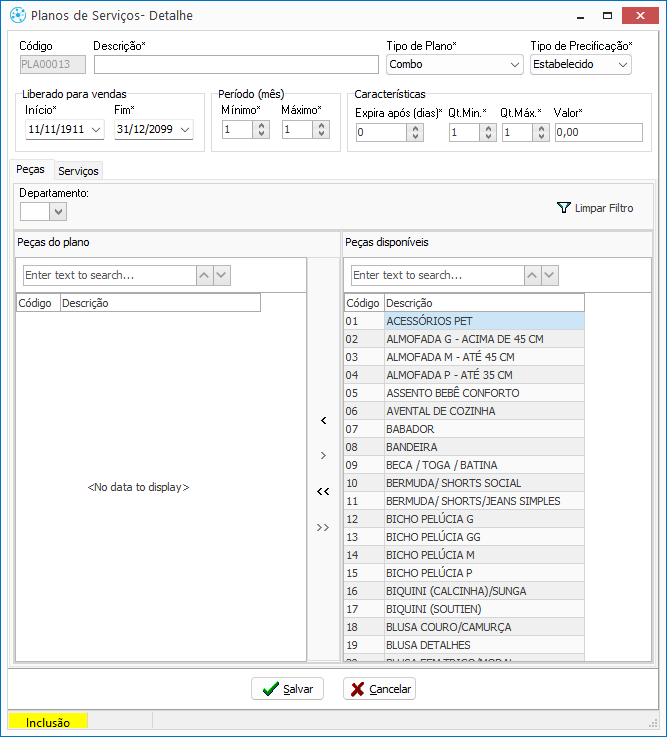
Task: Open the Fim date picker
Action: click(x=185, y=129)
